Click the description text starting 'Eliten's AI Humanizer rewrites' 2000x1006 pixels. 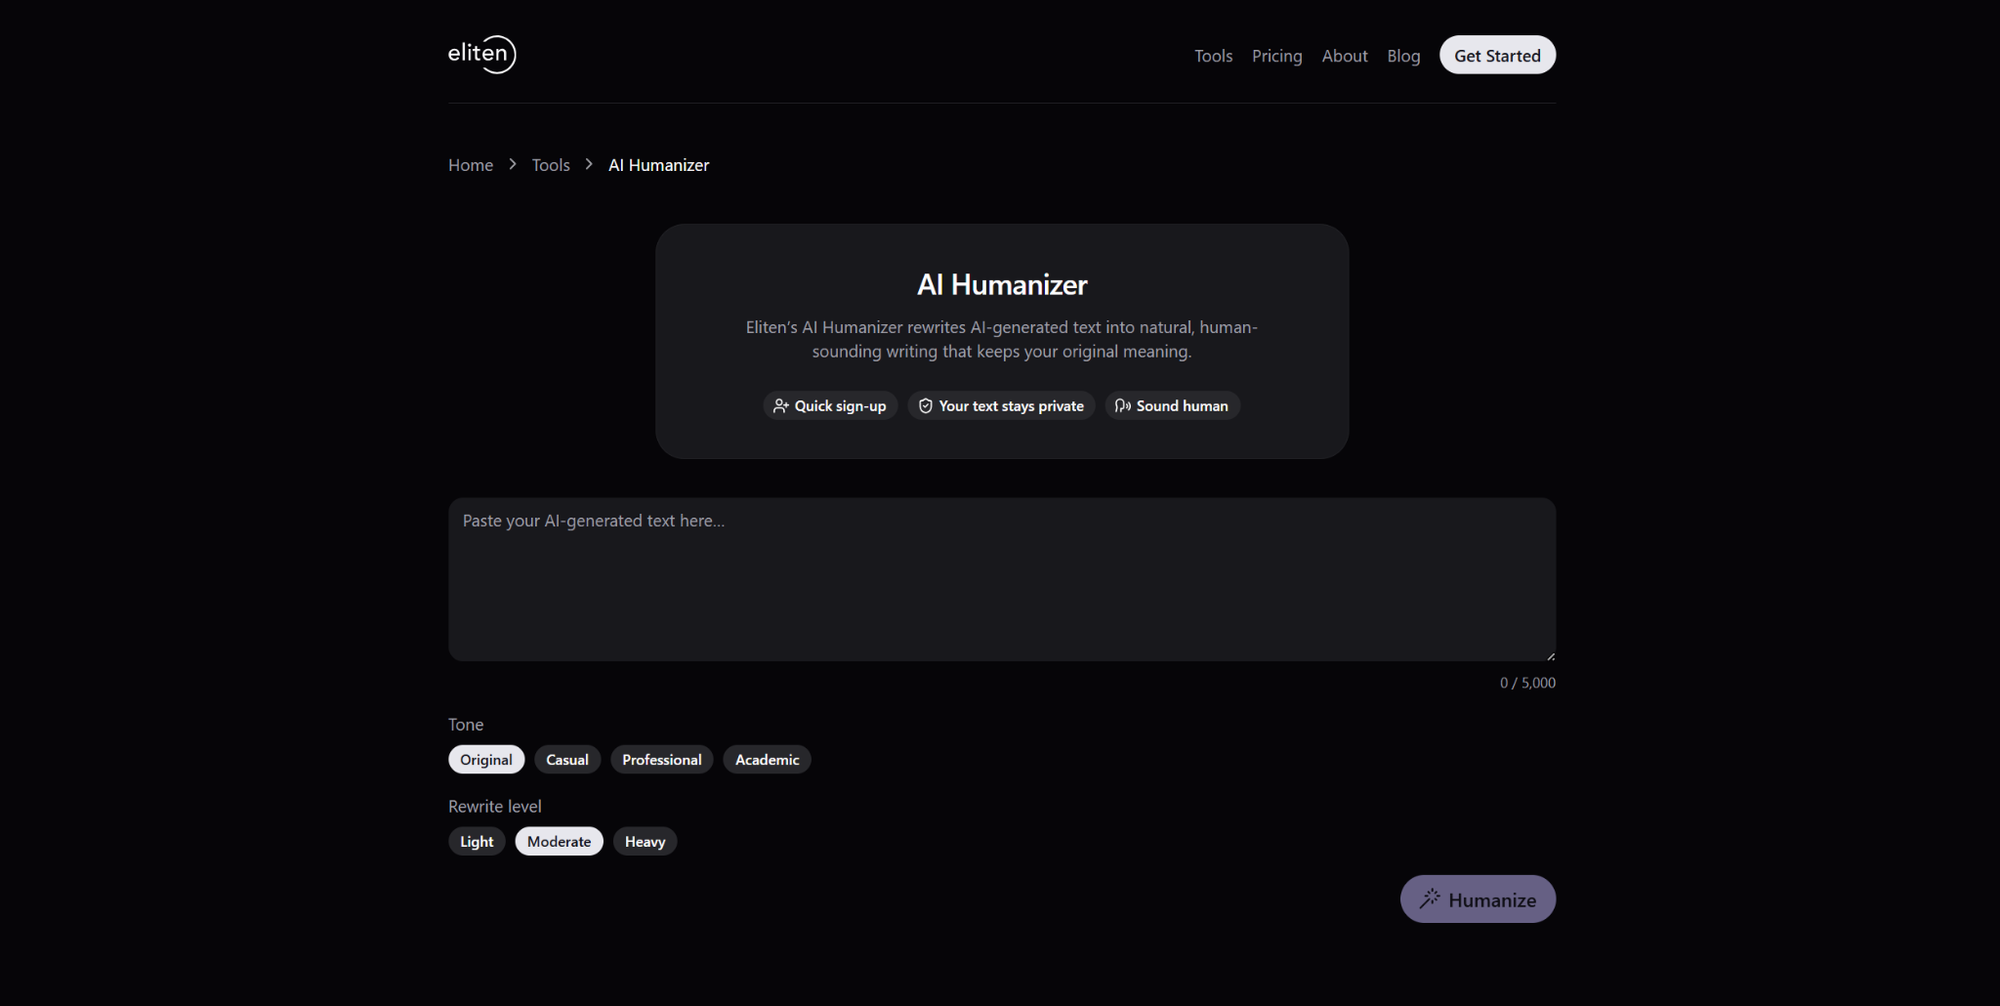1002,339
